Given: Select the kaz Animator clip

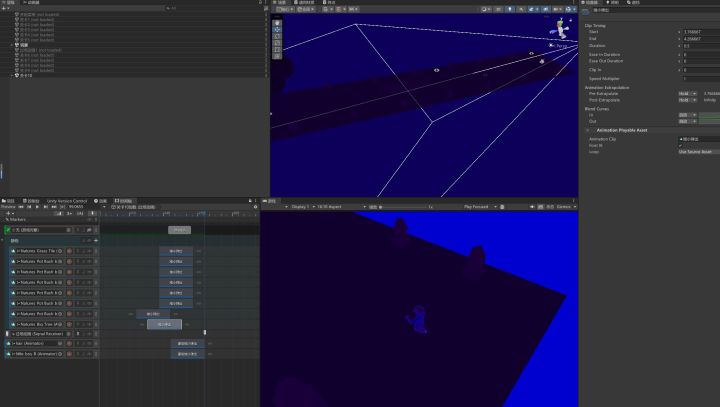Looking at the screenshot, I should [187, 344].
